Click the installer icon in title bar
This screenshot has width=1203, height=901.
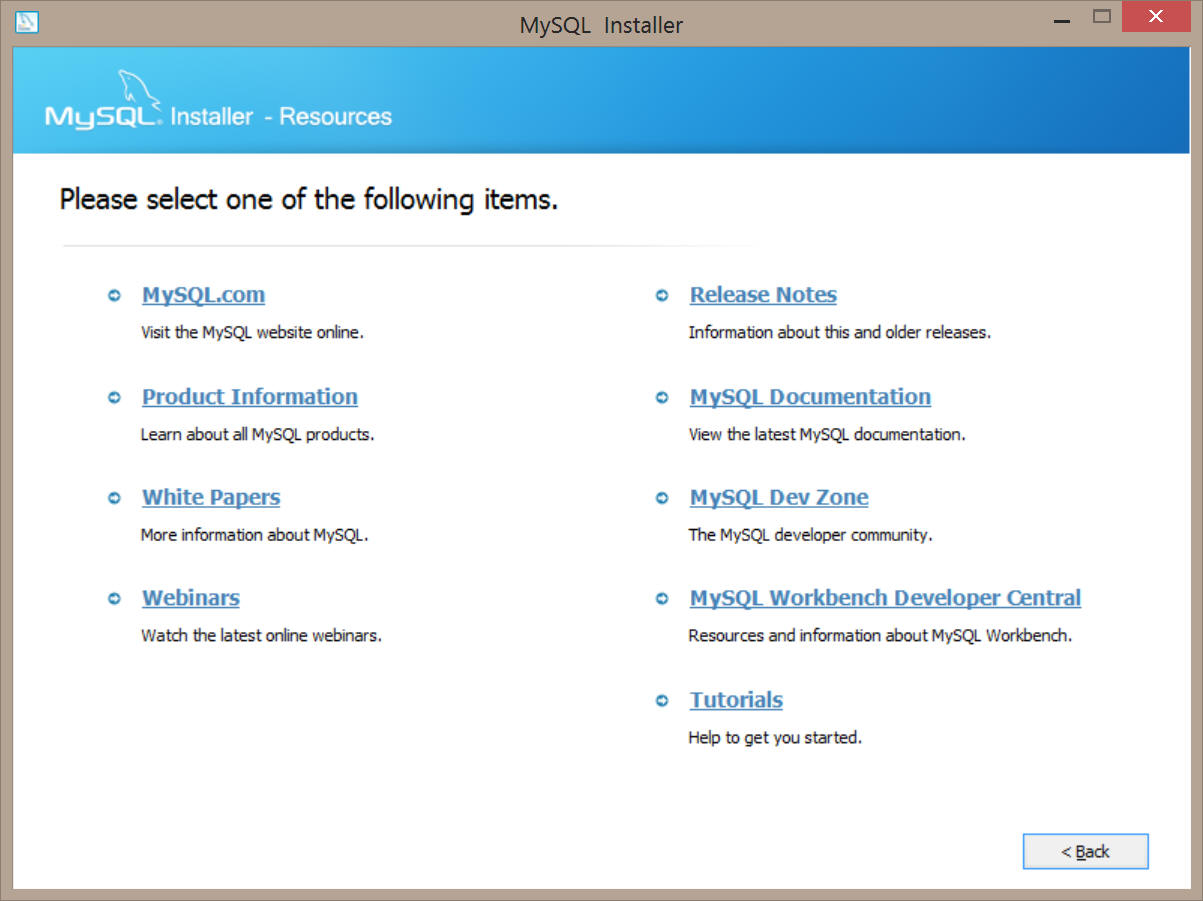coord(28,21)
